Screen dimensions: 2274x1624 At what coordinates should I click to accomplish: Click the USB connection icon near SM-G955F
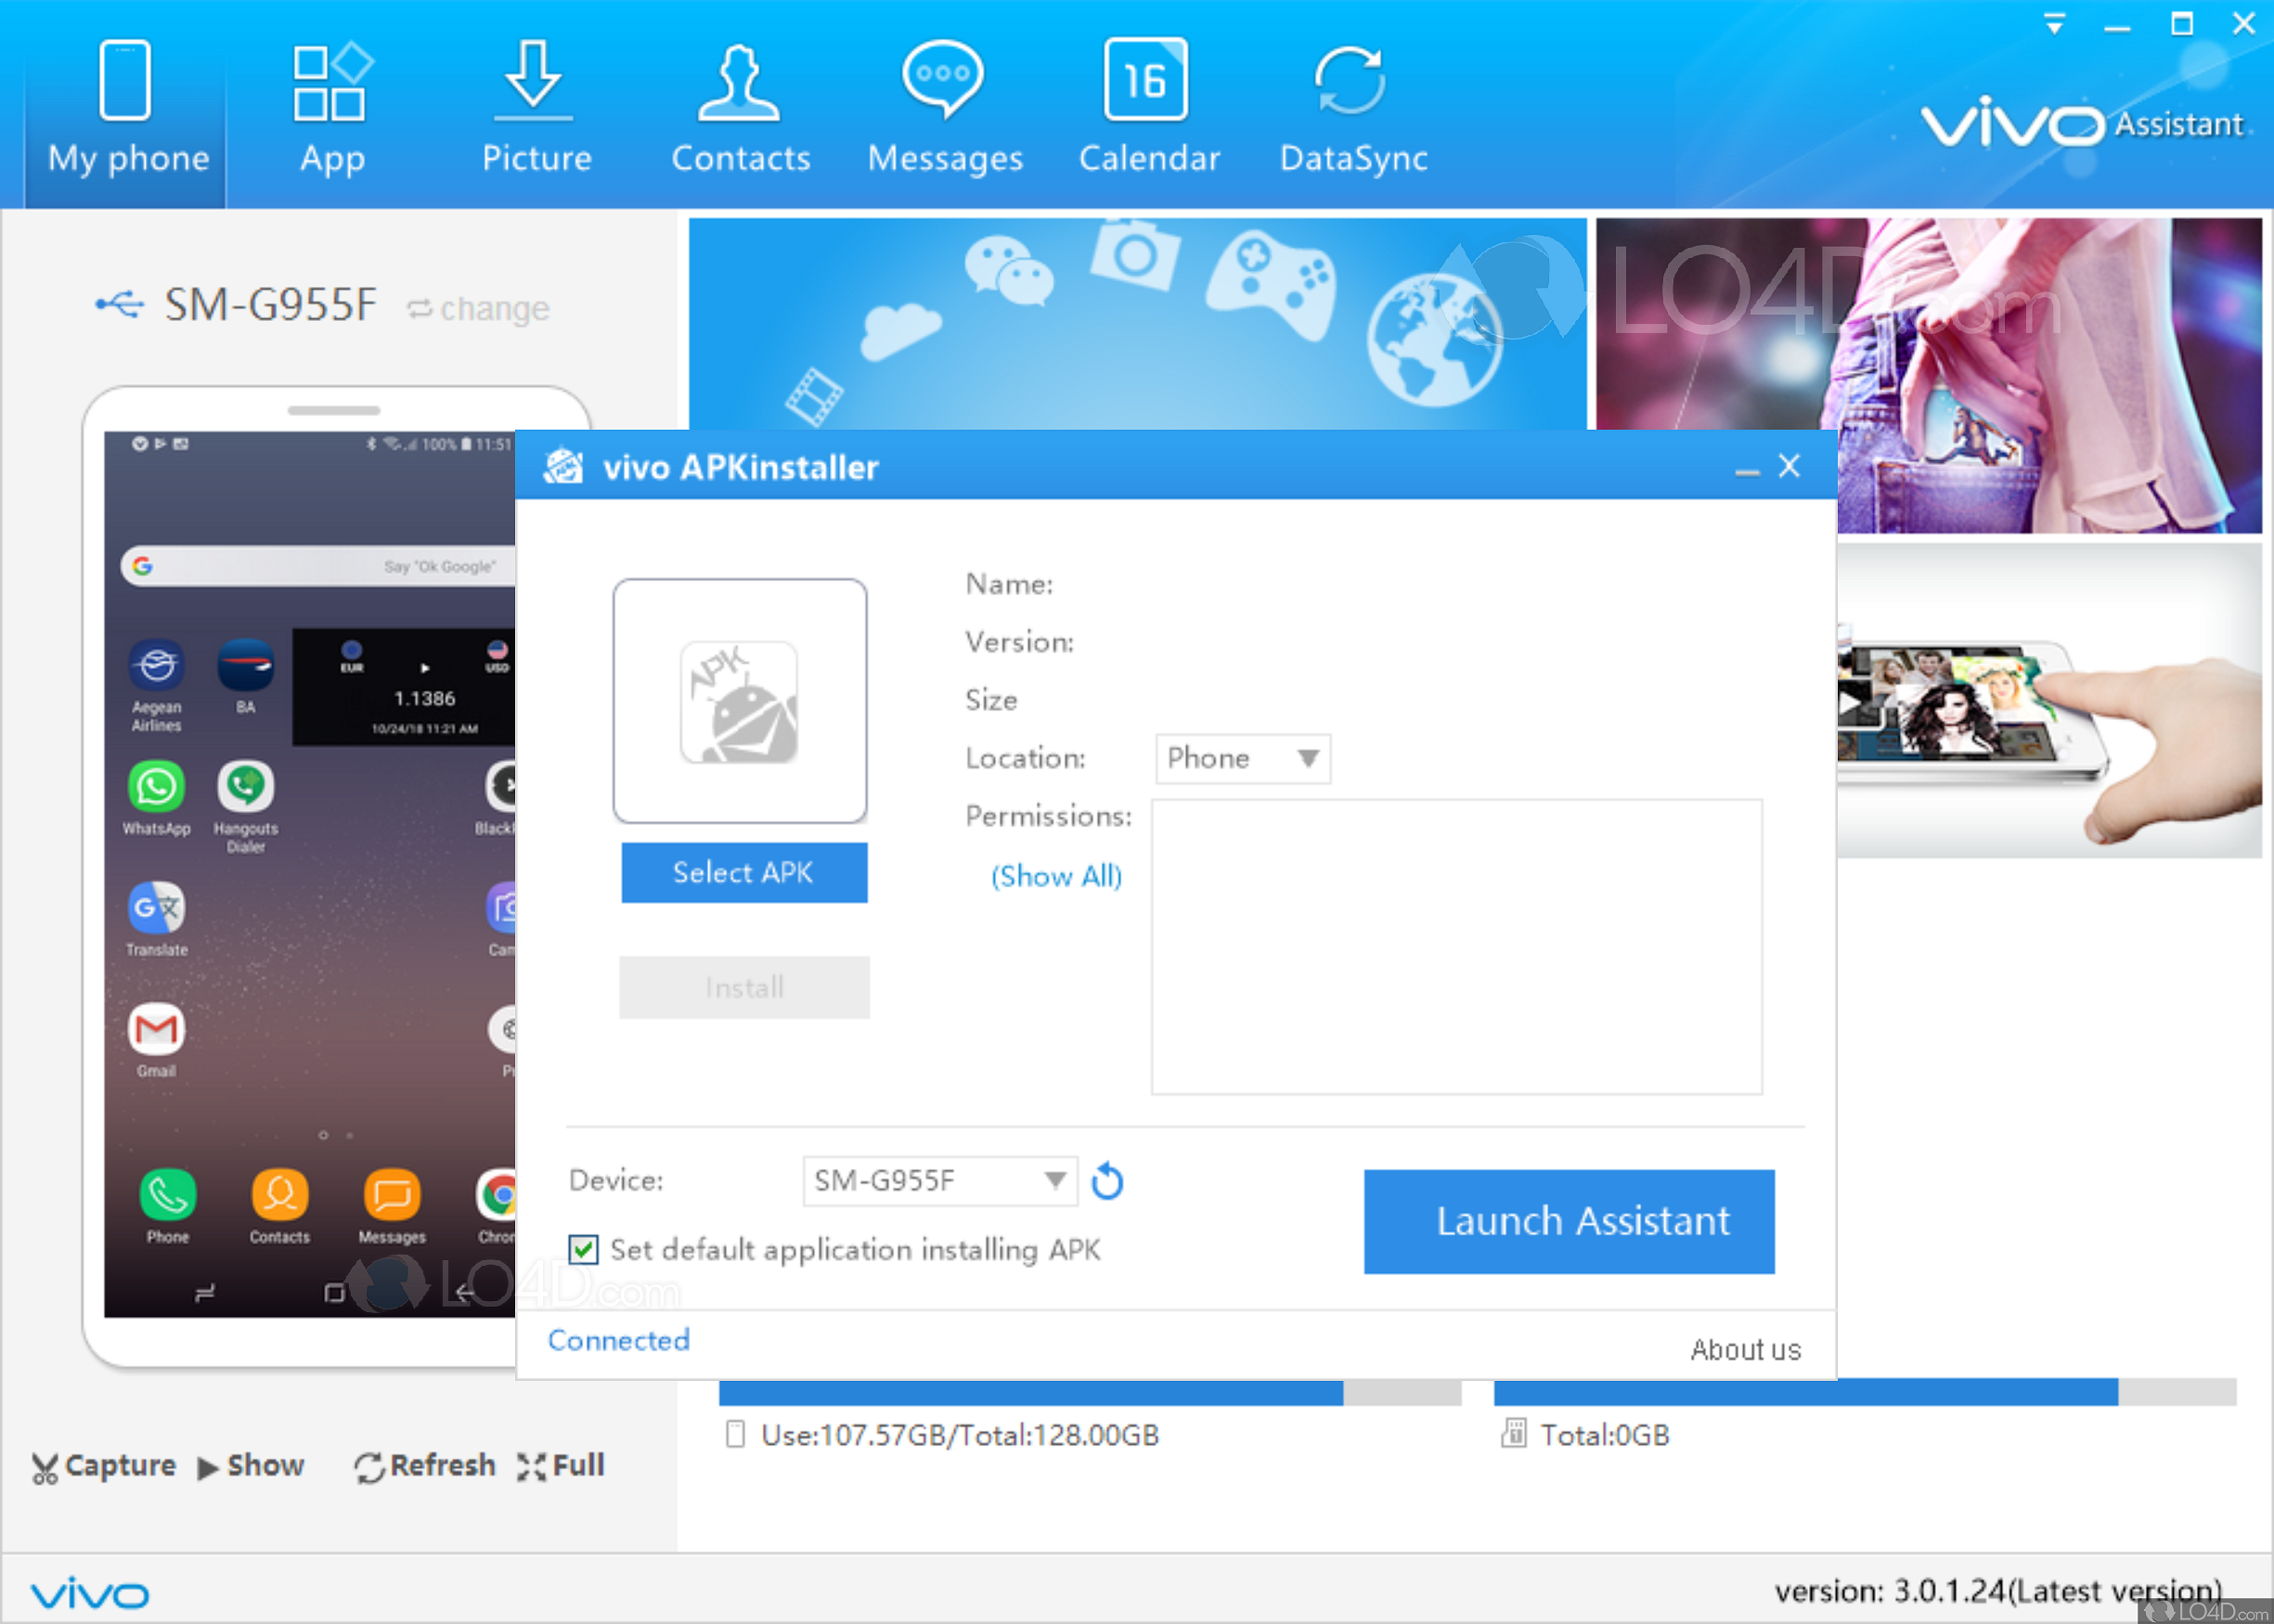122,306
